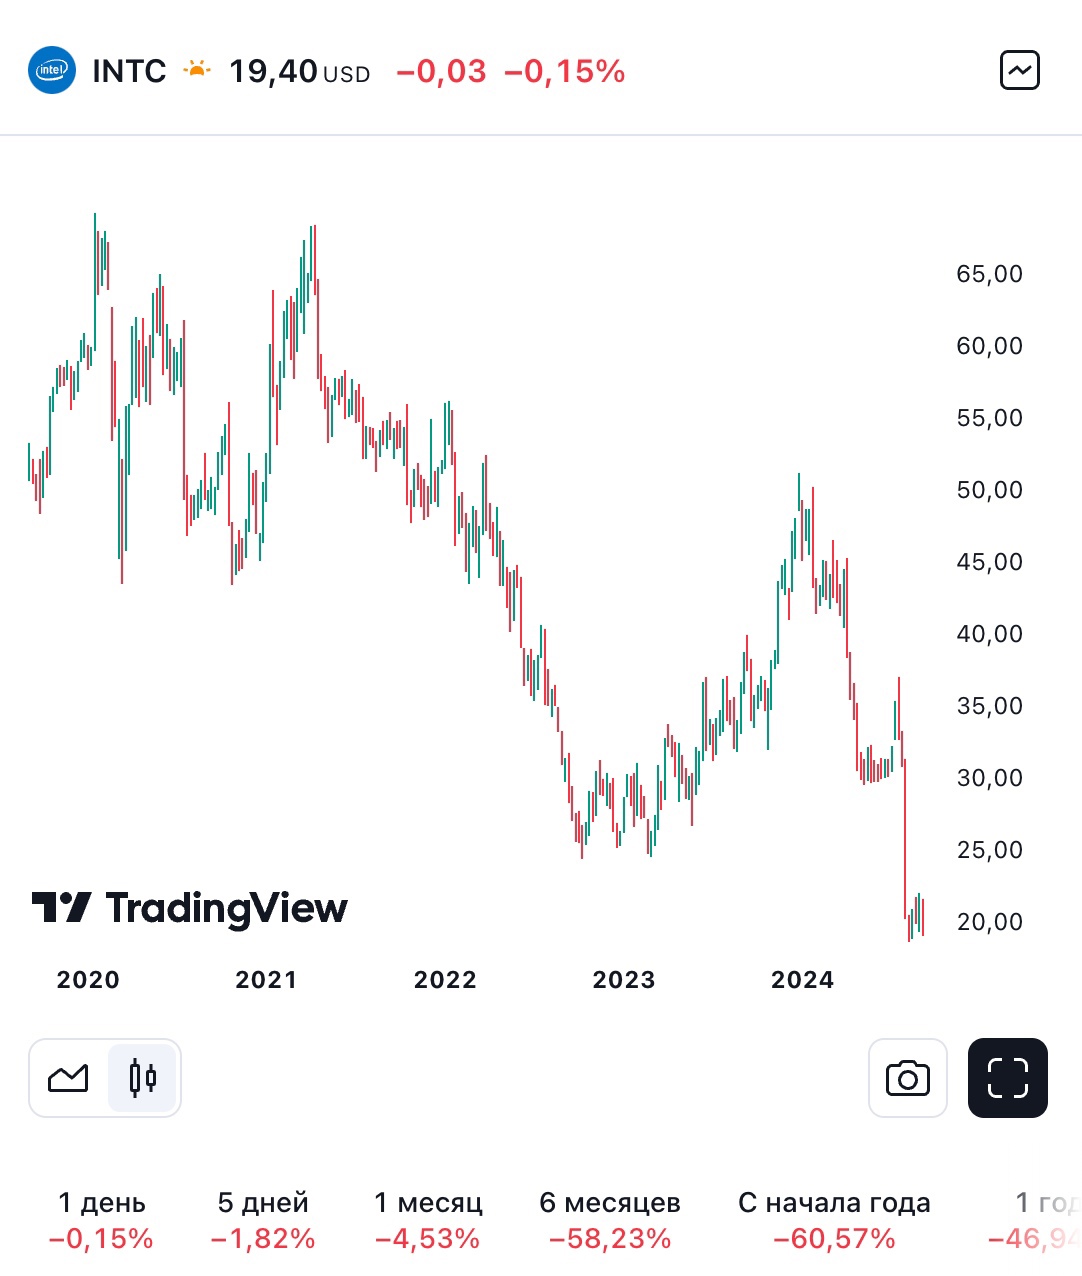This screenshot has width=1082, height=1276.
Task: Click the 50,00 price axis label
Action: click(990, 490)
